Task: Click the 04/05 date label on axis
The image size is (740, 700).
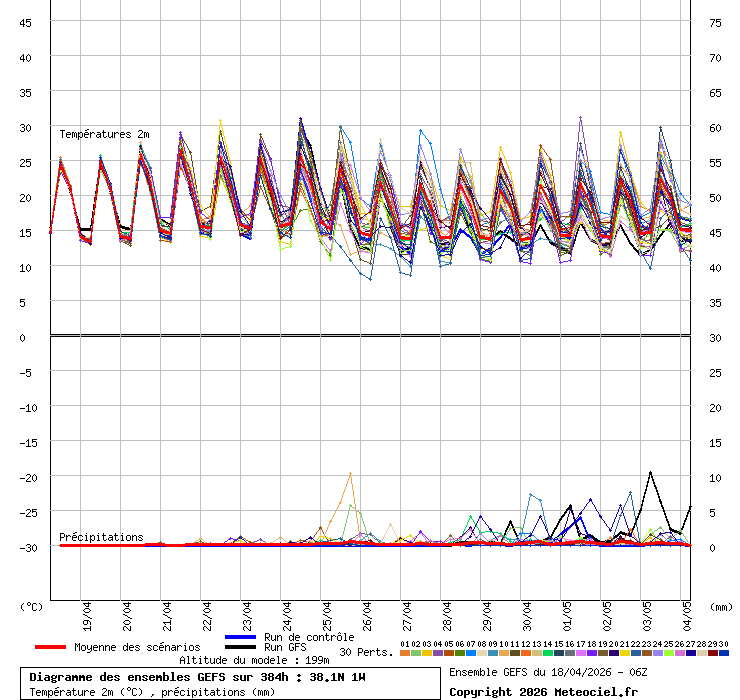Action: tap(687, 611)
